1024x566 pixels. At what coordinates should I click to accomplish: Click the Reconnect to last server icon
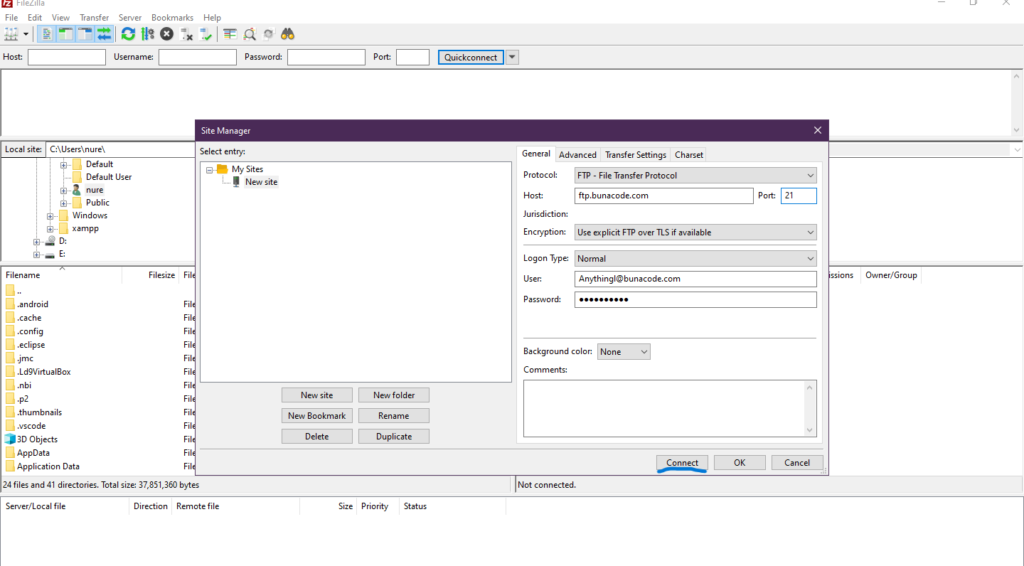click(206, 34)
